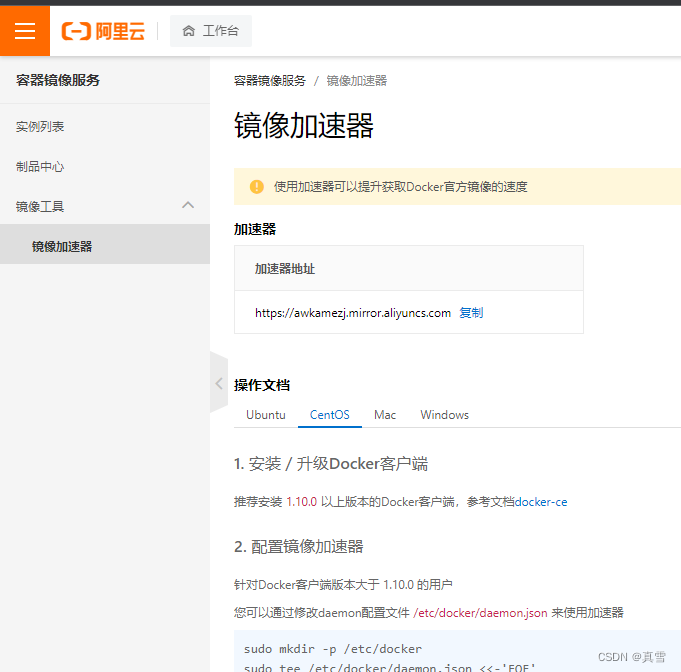Click the /etc/docker/daemon.json path text
Image resolution: width=681 pixels, height=672 pixels.
click(x=480, y=613)
